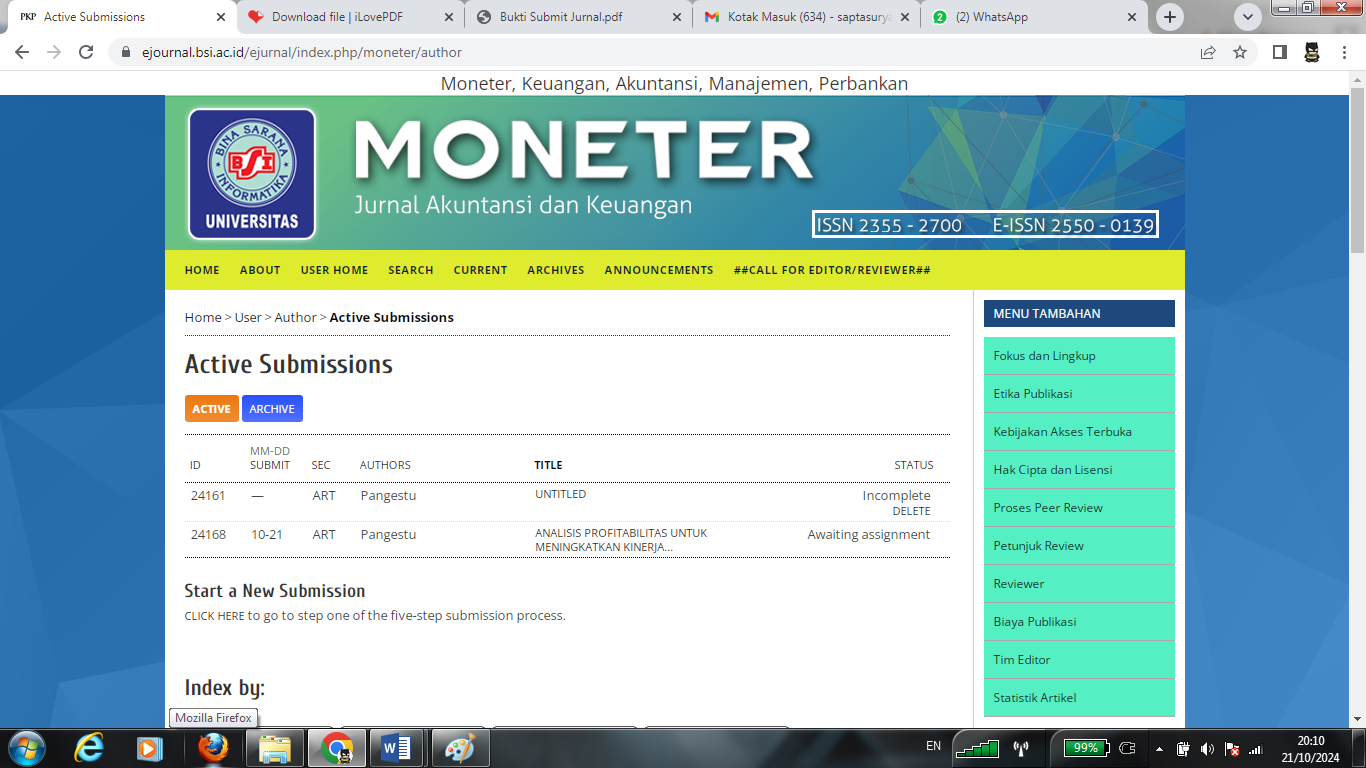This screenshot has width=1366, height=768.
Task: Switch to the WhatsApp tab
Action: pos(1035,17)
